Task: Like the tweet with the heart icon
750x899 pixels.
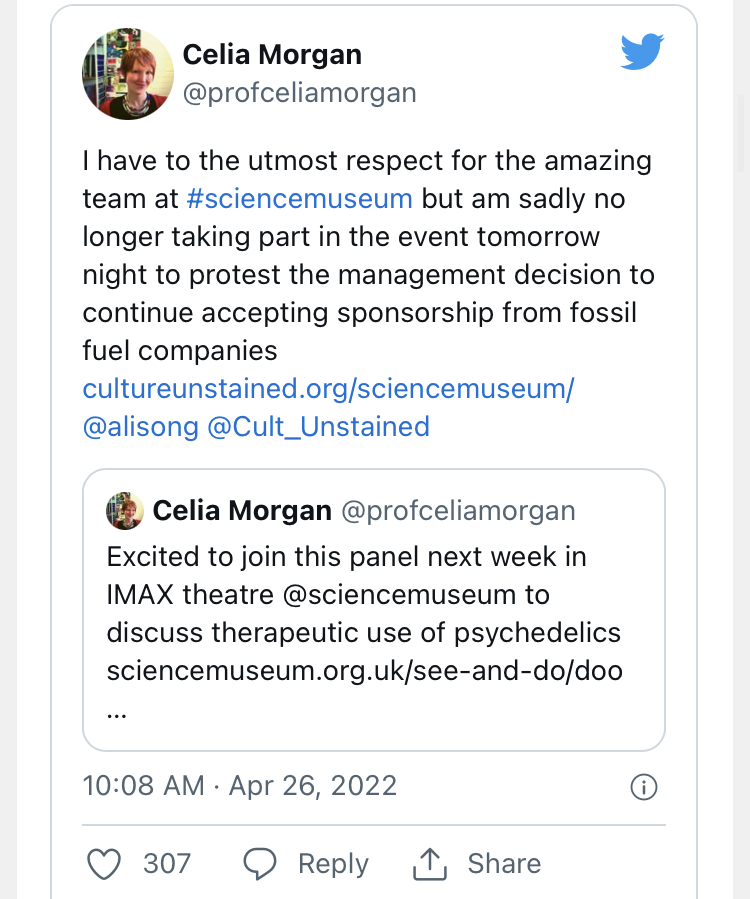Action: tap(104, 864)
